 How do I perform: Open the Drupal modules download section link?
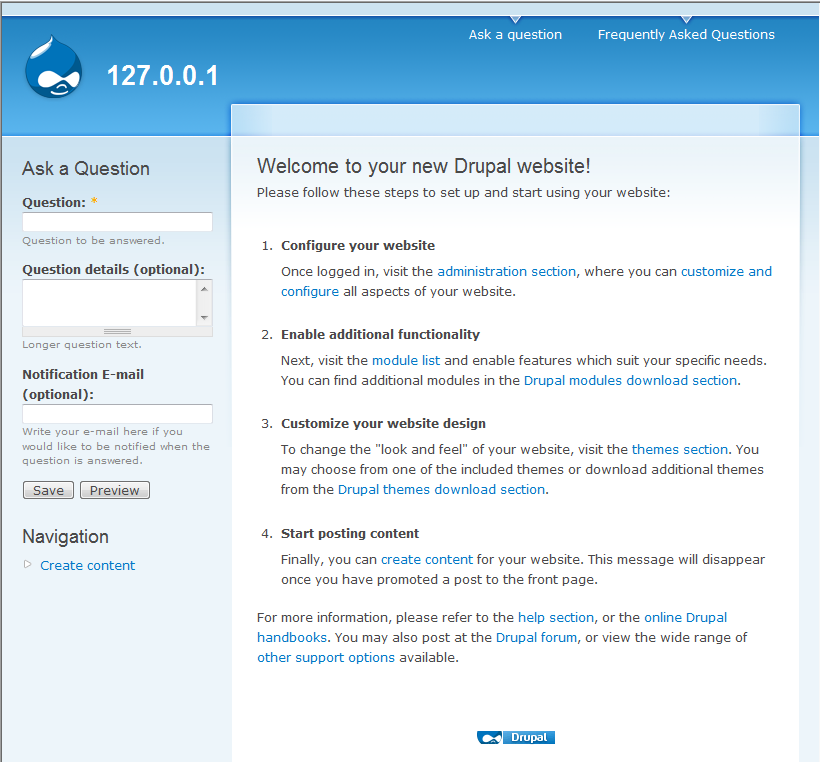point(631,380)
